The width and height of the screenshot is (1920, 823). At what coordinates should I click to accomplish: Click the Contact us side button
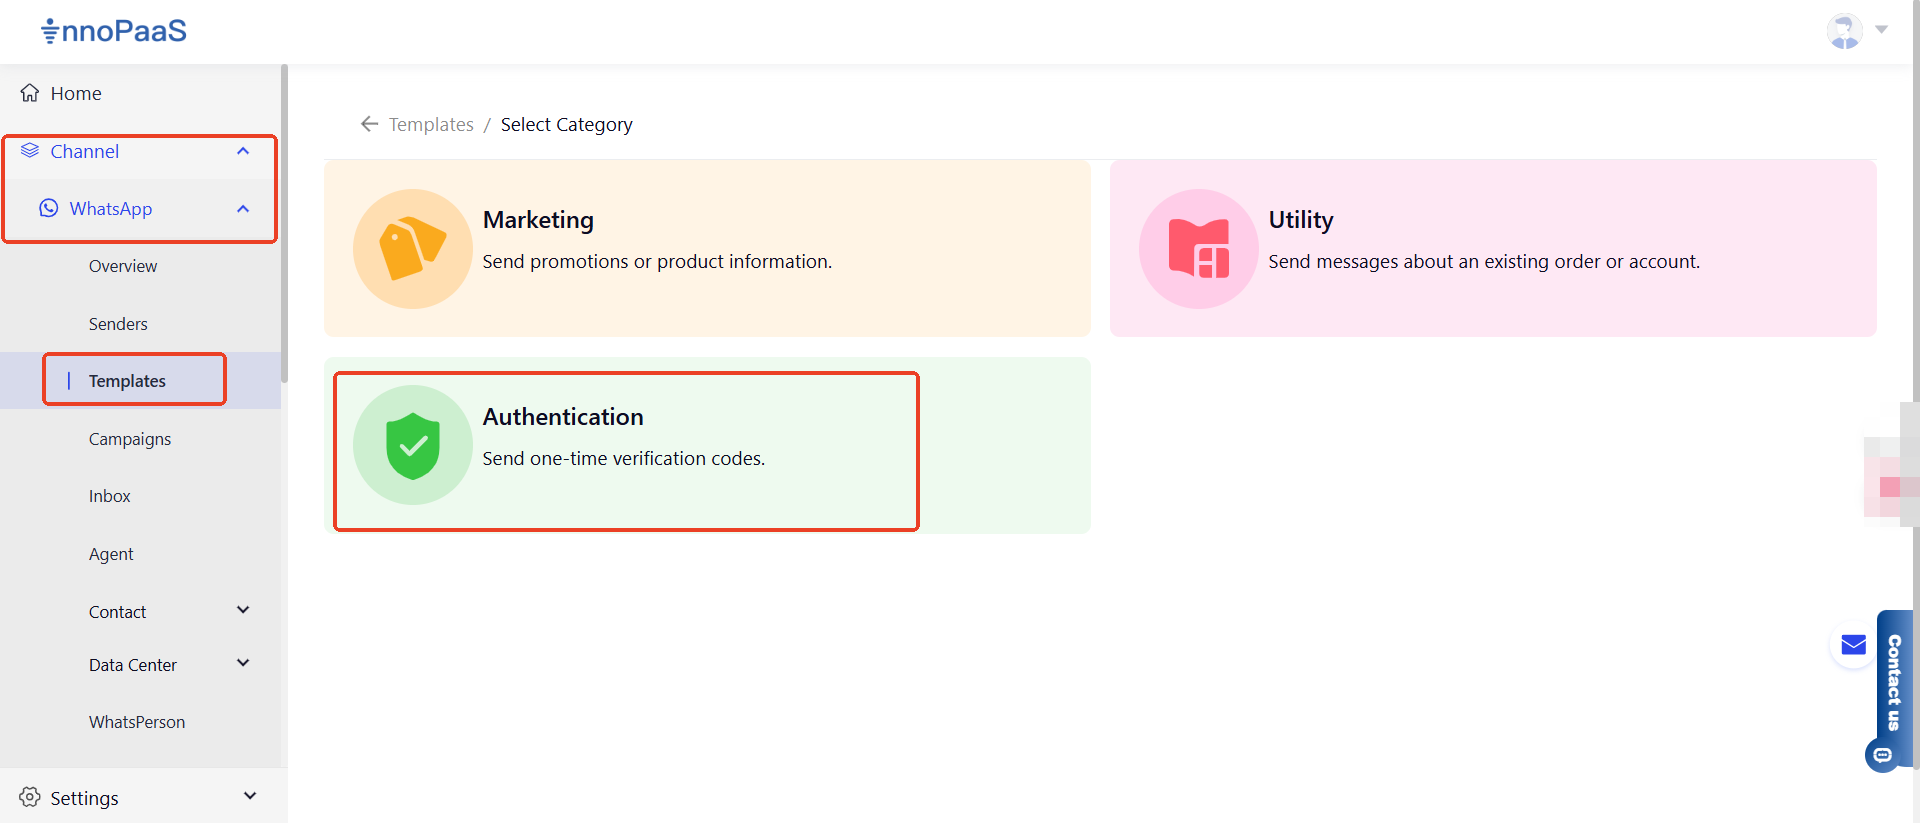[1894, 682]
